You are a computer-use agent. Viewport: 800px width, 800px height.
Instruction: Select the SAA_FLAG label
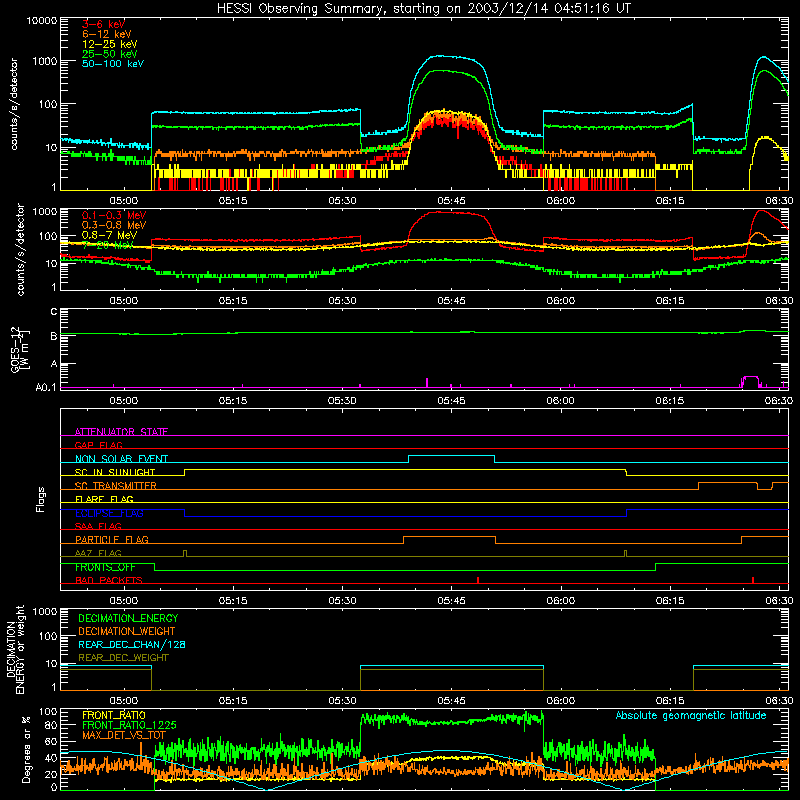point(98,526)
